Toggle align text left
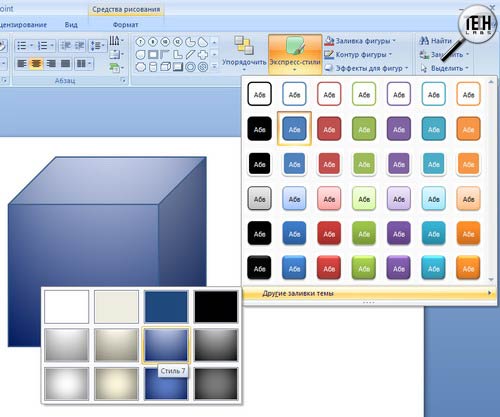The image size is (500, 417). tap(22, 64)
